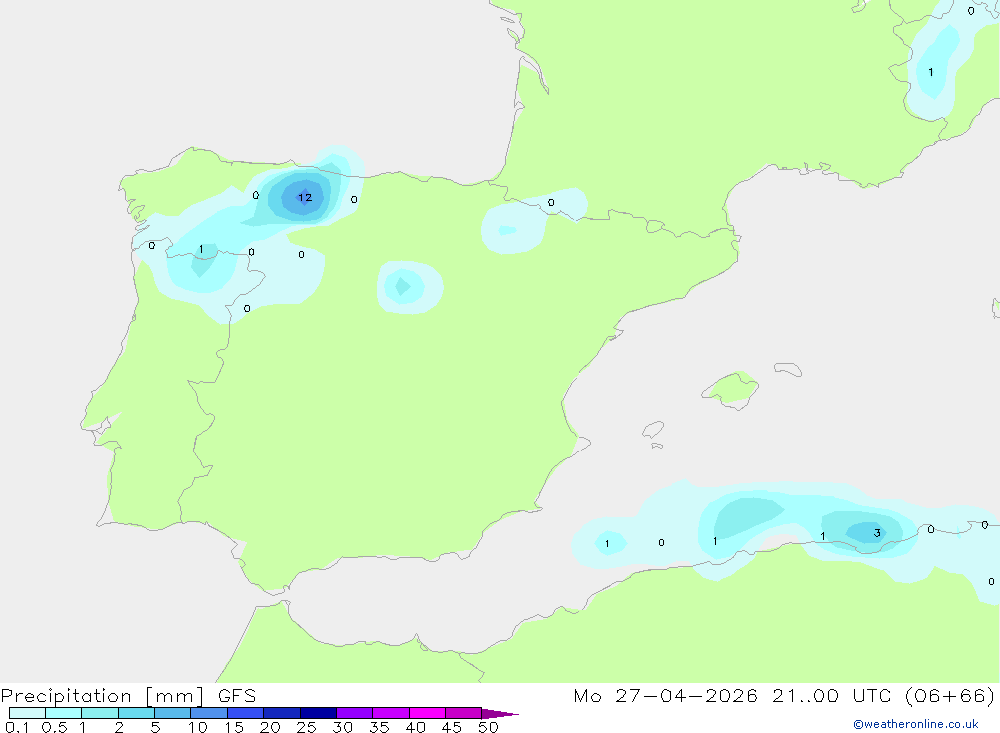The width and height of the screenshot is (1000, 733).
Task: Pick the 15–20 mm blue legend swatch
Action: (x=245, y=713)
